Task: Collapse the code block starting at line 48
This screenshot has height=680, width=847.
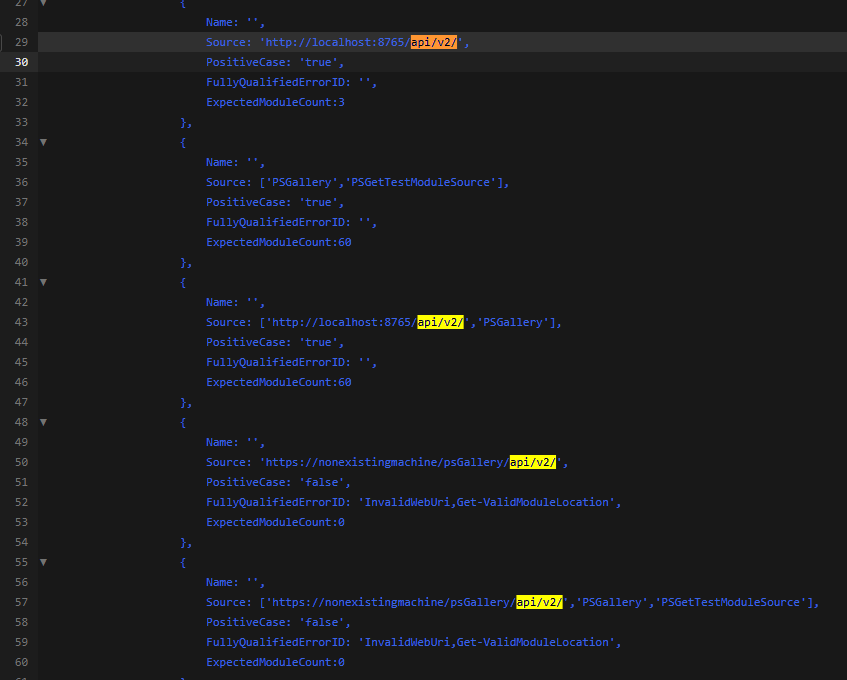Action: (41, 421)
